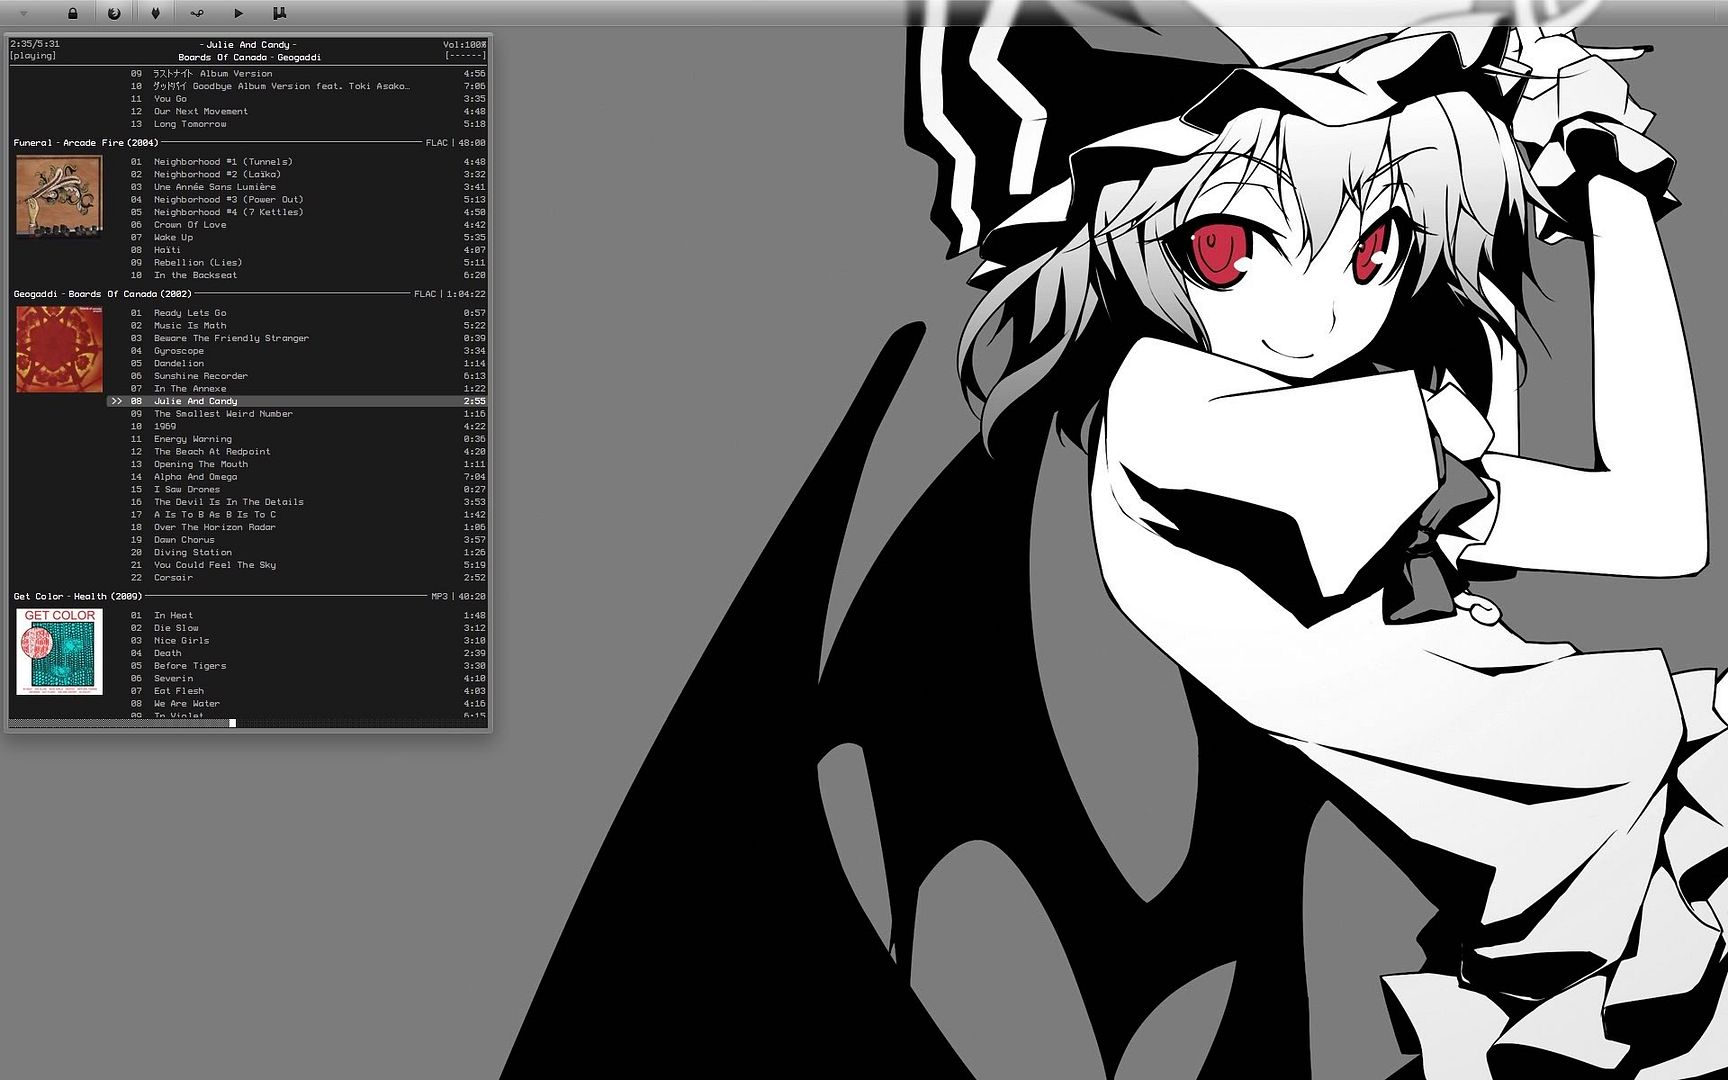1728x1080 pixels.
Task: Select track Opening The Mouth
Action: point(297,464)
